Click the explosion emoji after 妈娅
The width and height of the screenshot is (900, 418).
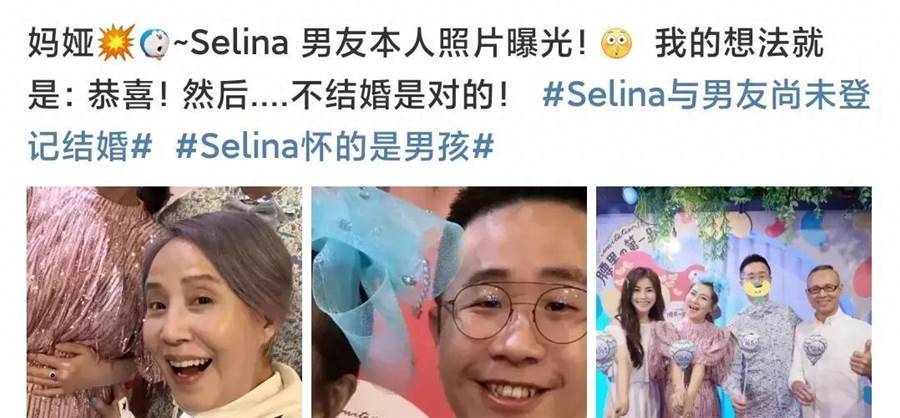tap(117, 42)
